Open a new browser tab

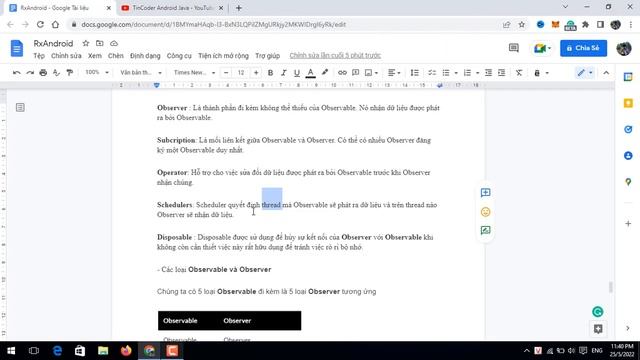(x=239, y=8)
